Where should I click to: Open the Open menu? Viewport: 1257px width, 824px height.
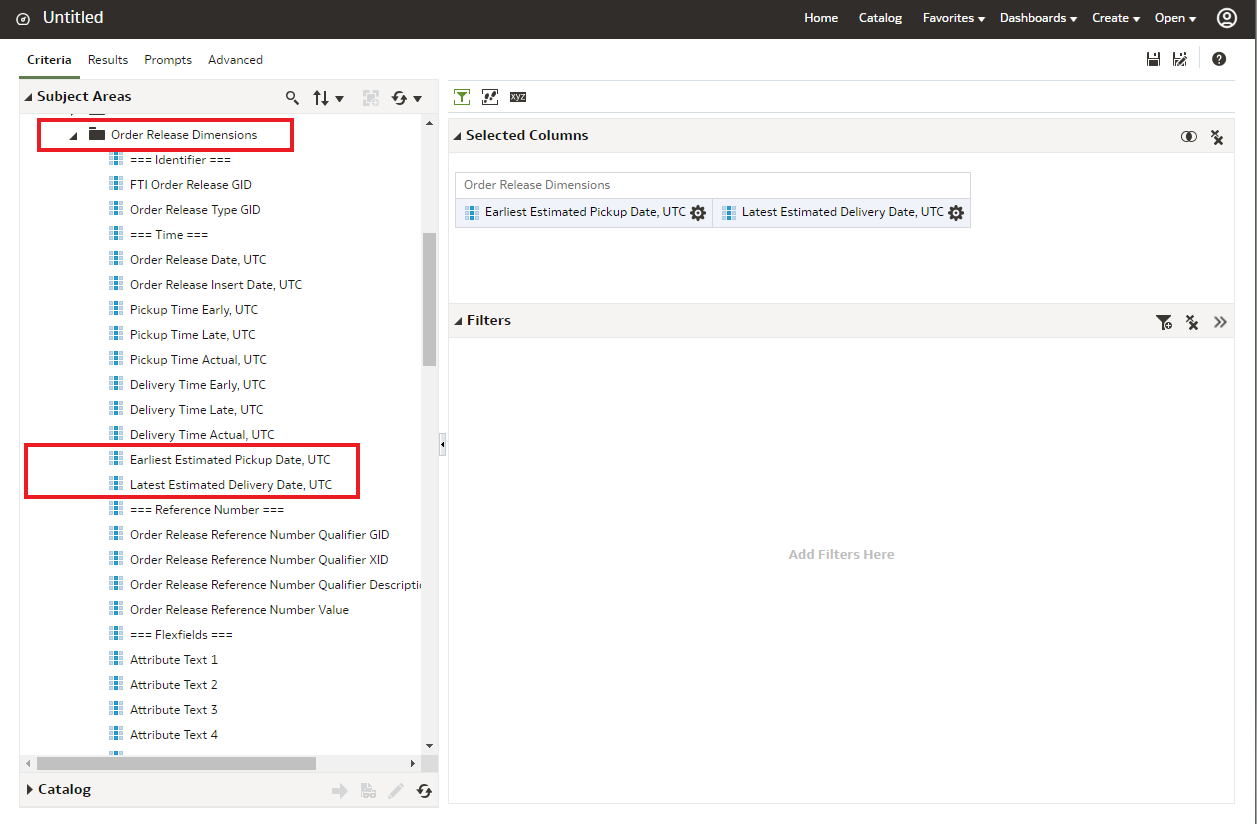(x=1175, y=18)
